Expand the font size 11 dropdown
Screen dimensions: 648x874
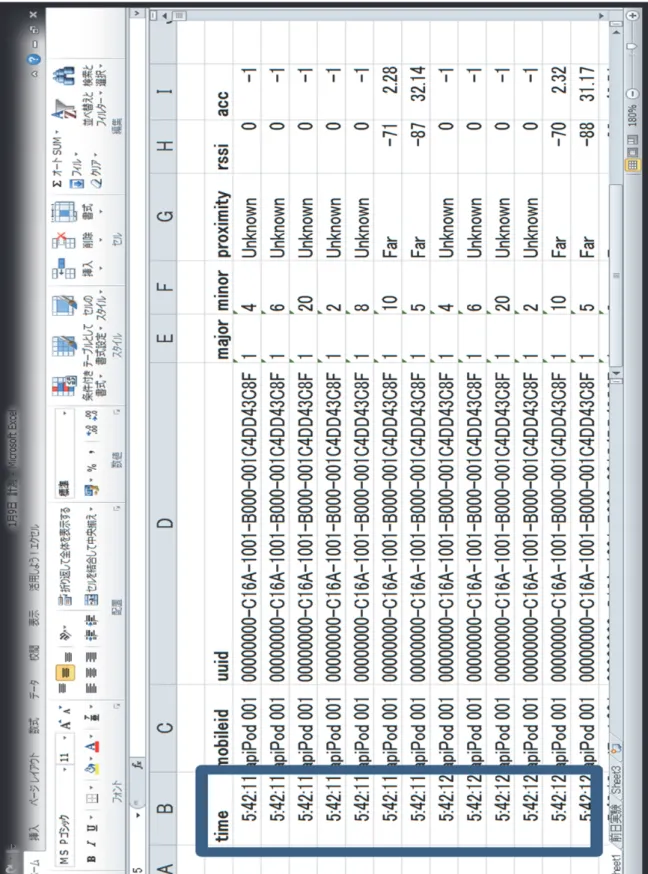(x=64, y=748)
